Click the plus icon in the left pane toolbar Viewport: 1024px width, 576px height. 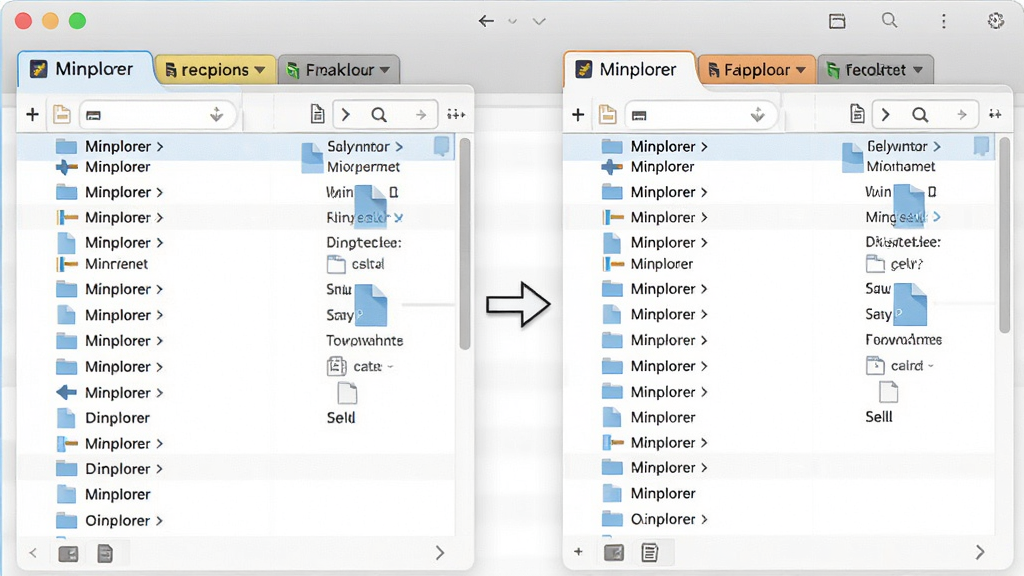coord(32,115)
